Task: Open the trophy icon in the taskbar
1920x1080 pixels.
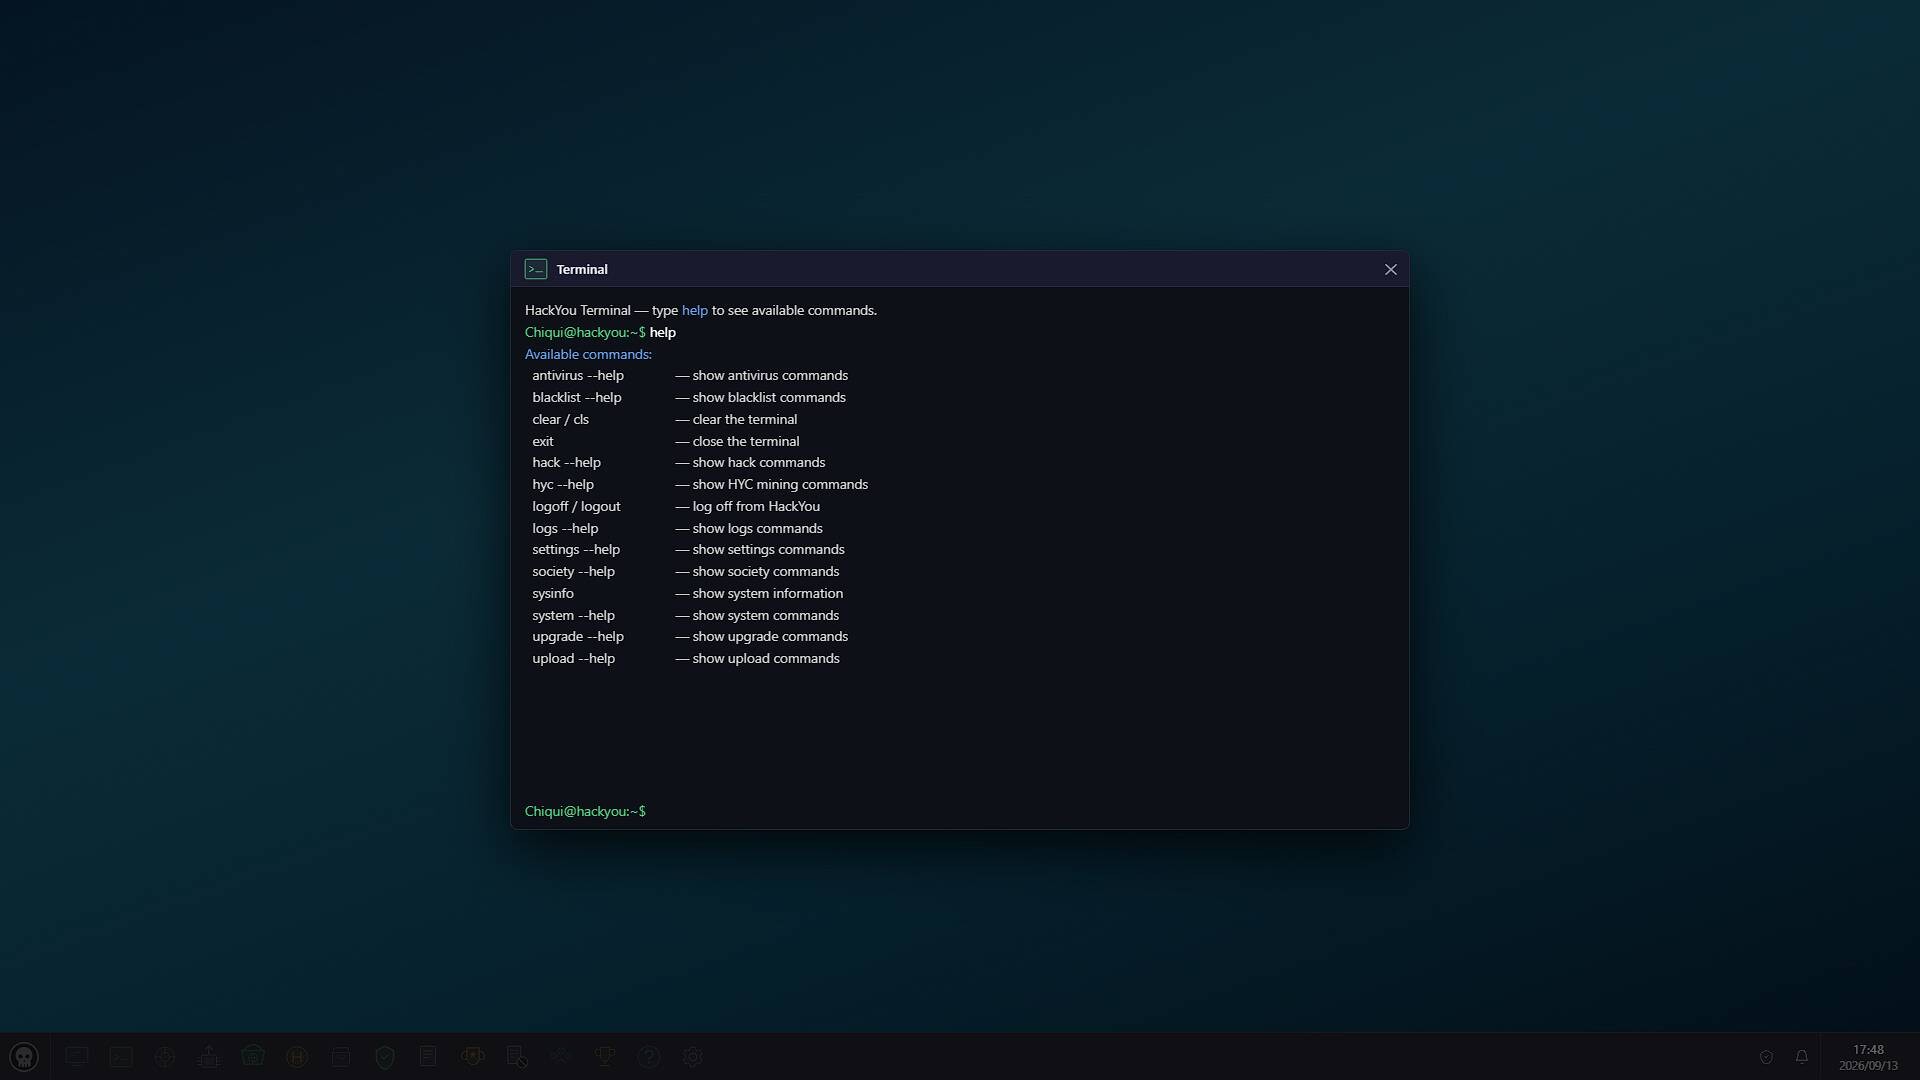Action: [x=605, y=1057]
